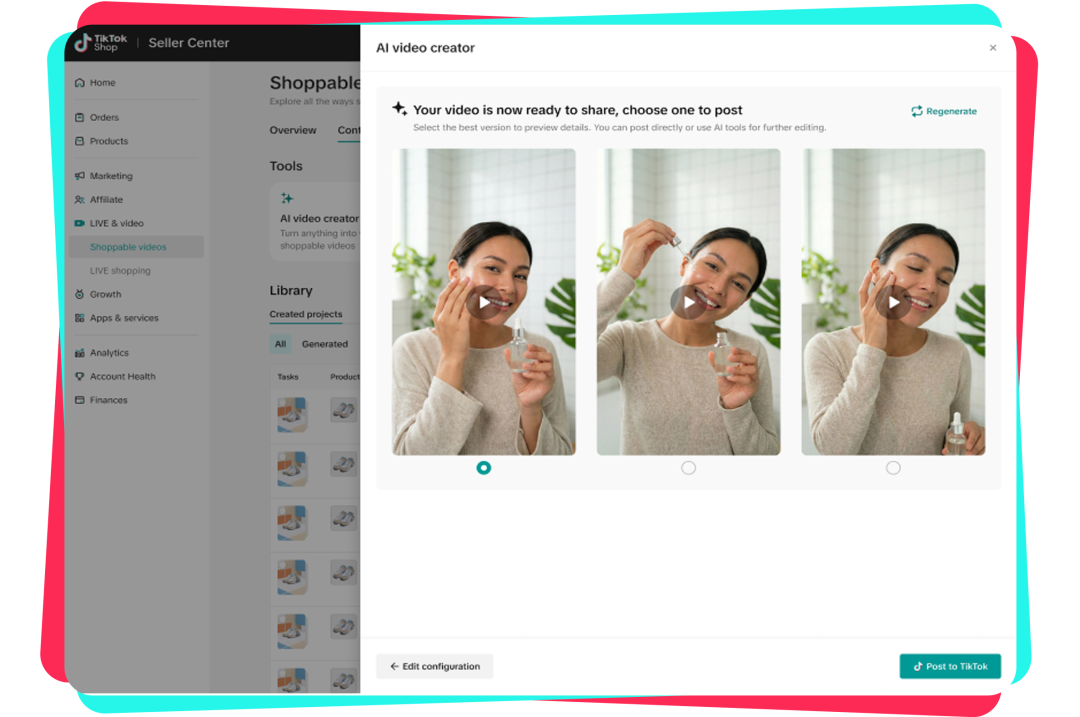The height and width of the screenshot is (717, 1080).
Task: Open Analytics from the sidebar
Action: tap(78, 352)
